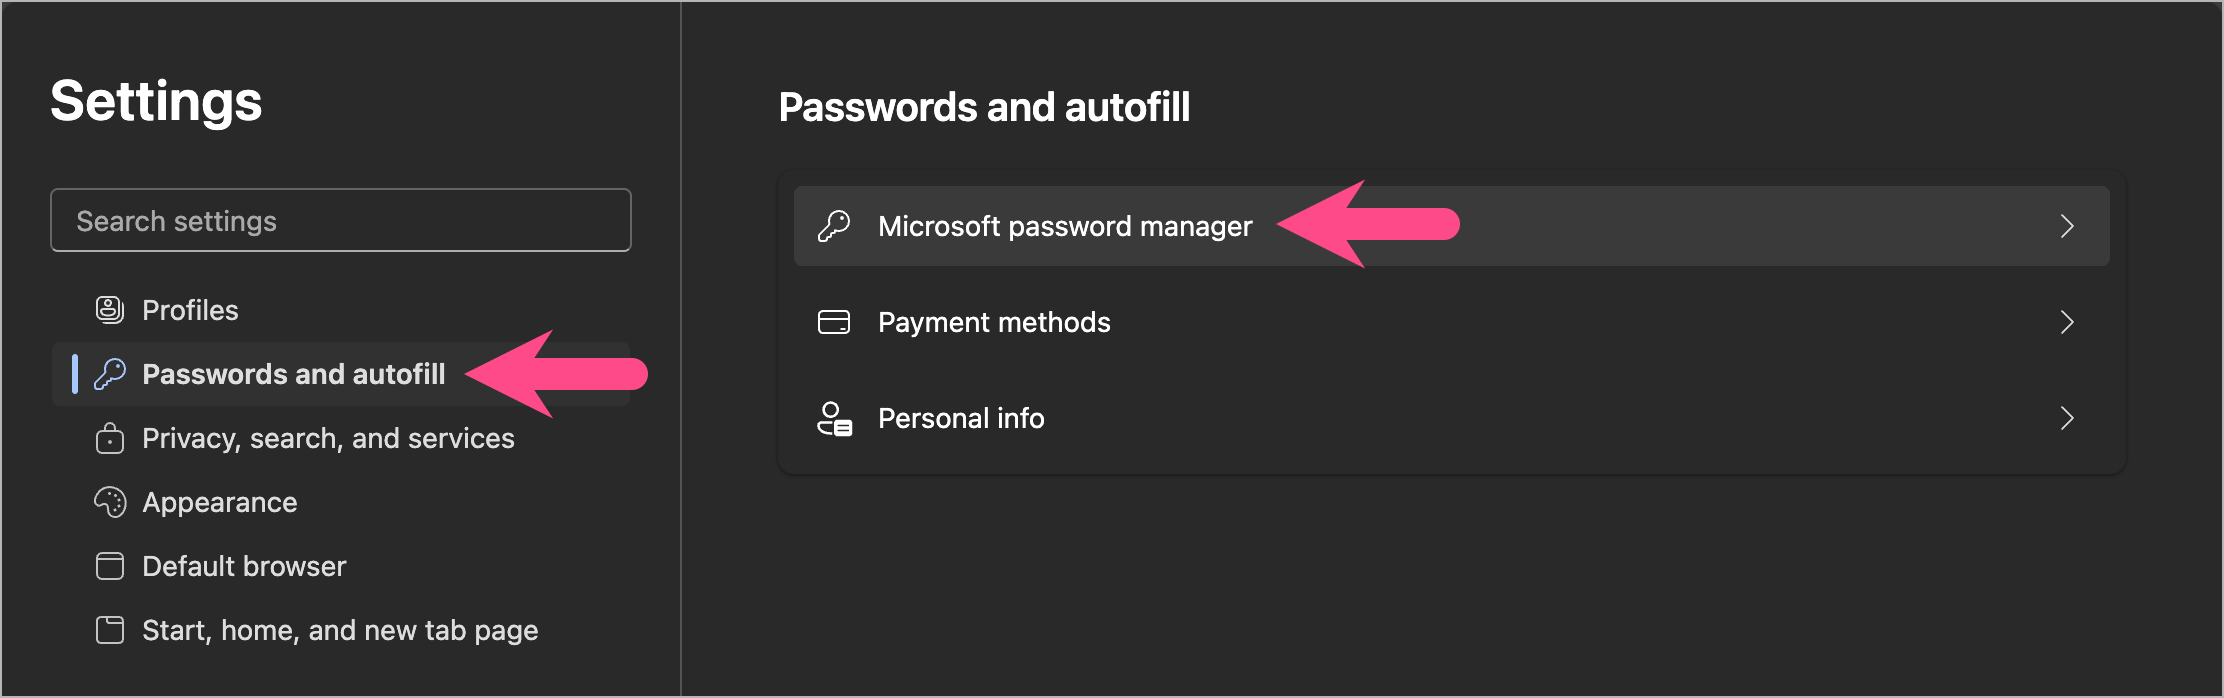Open the Personal info row

pyautogui.click(x=961, y=418)
